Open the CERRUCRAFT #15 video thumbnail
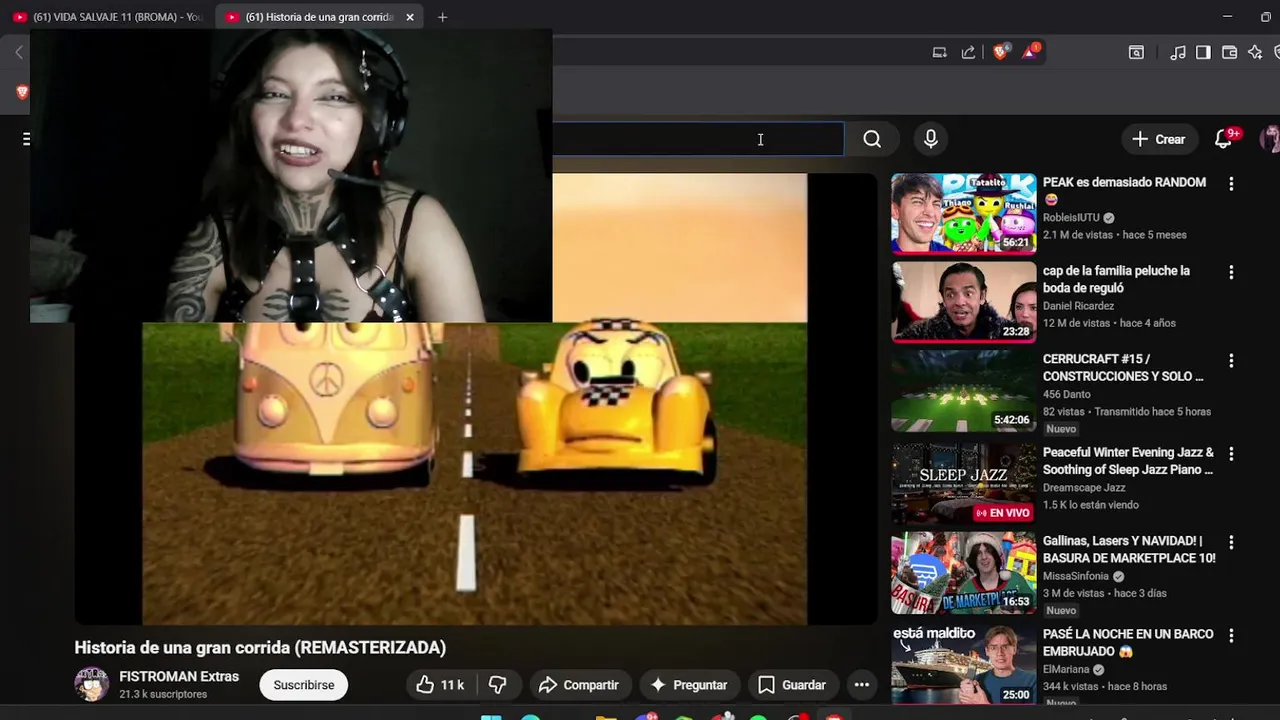 (x=964, y=390)
